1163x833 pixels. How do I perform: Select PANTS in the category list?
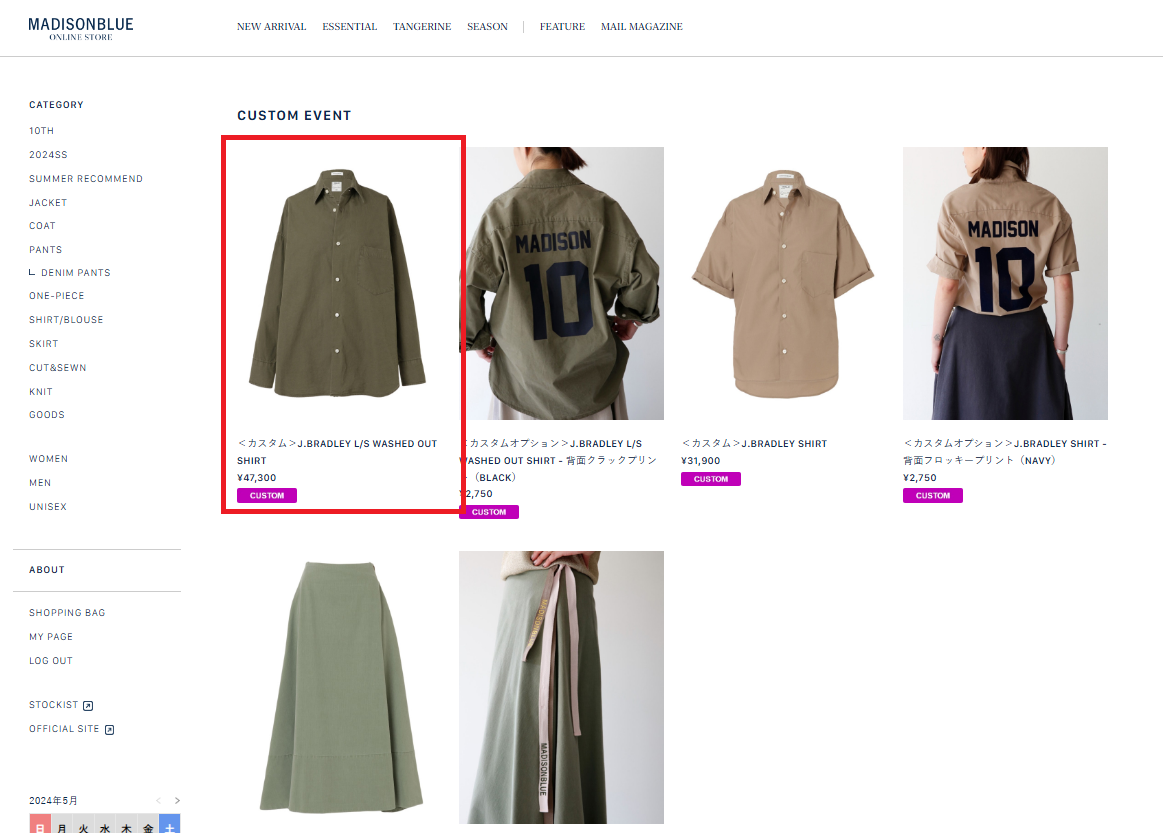tap(45, 249)
